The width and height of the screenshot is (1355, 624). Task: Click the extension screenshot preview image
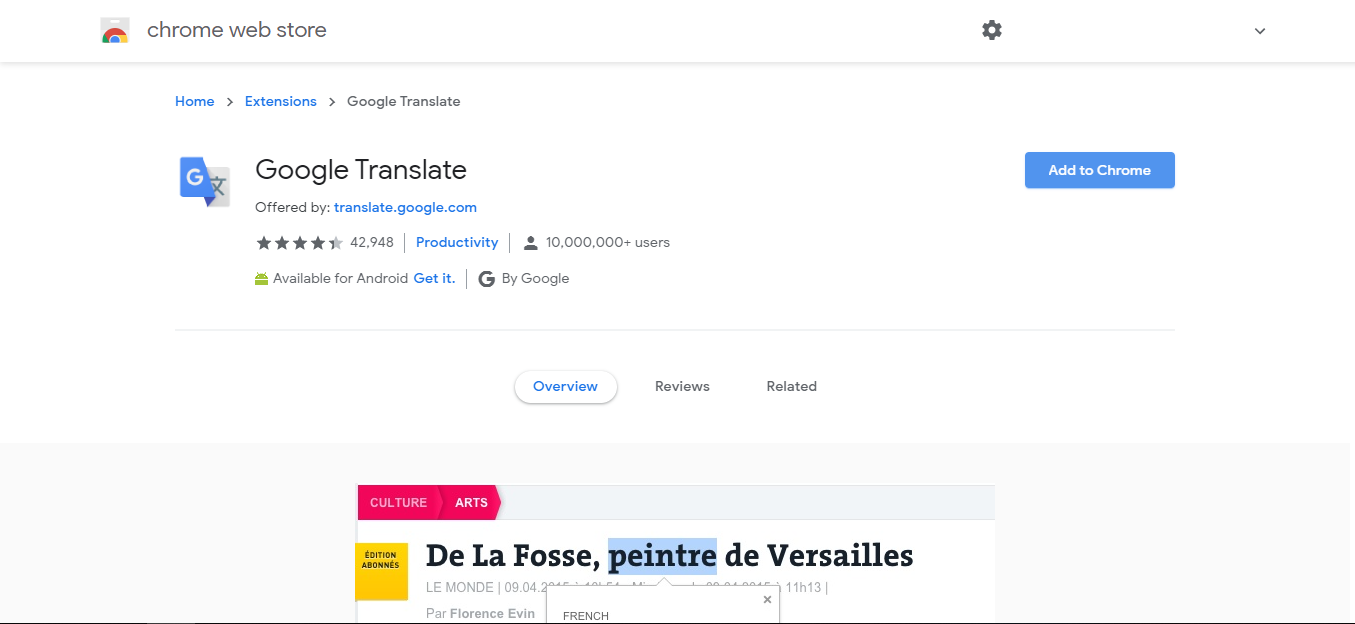[676, 554]
